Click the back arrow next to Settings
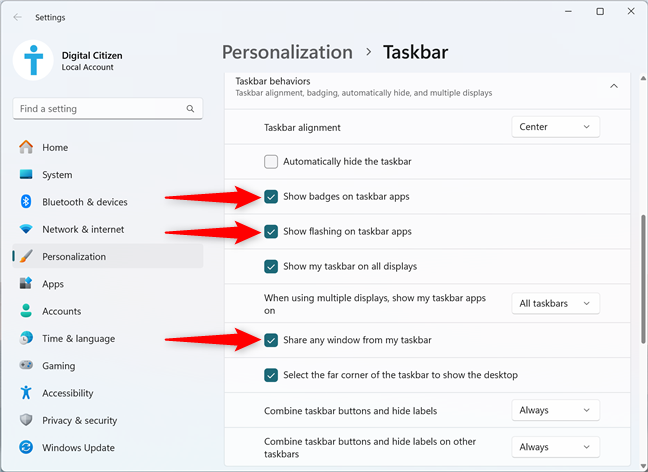Image resolution: width=648 pixels, height=472 pixels. [17, 17]
